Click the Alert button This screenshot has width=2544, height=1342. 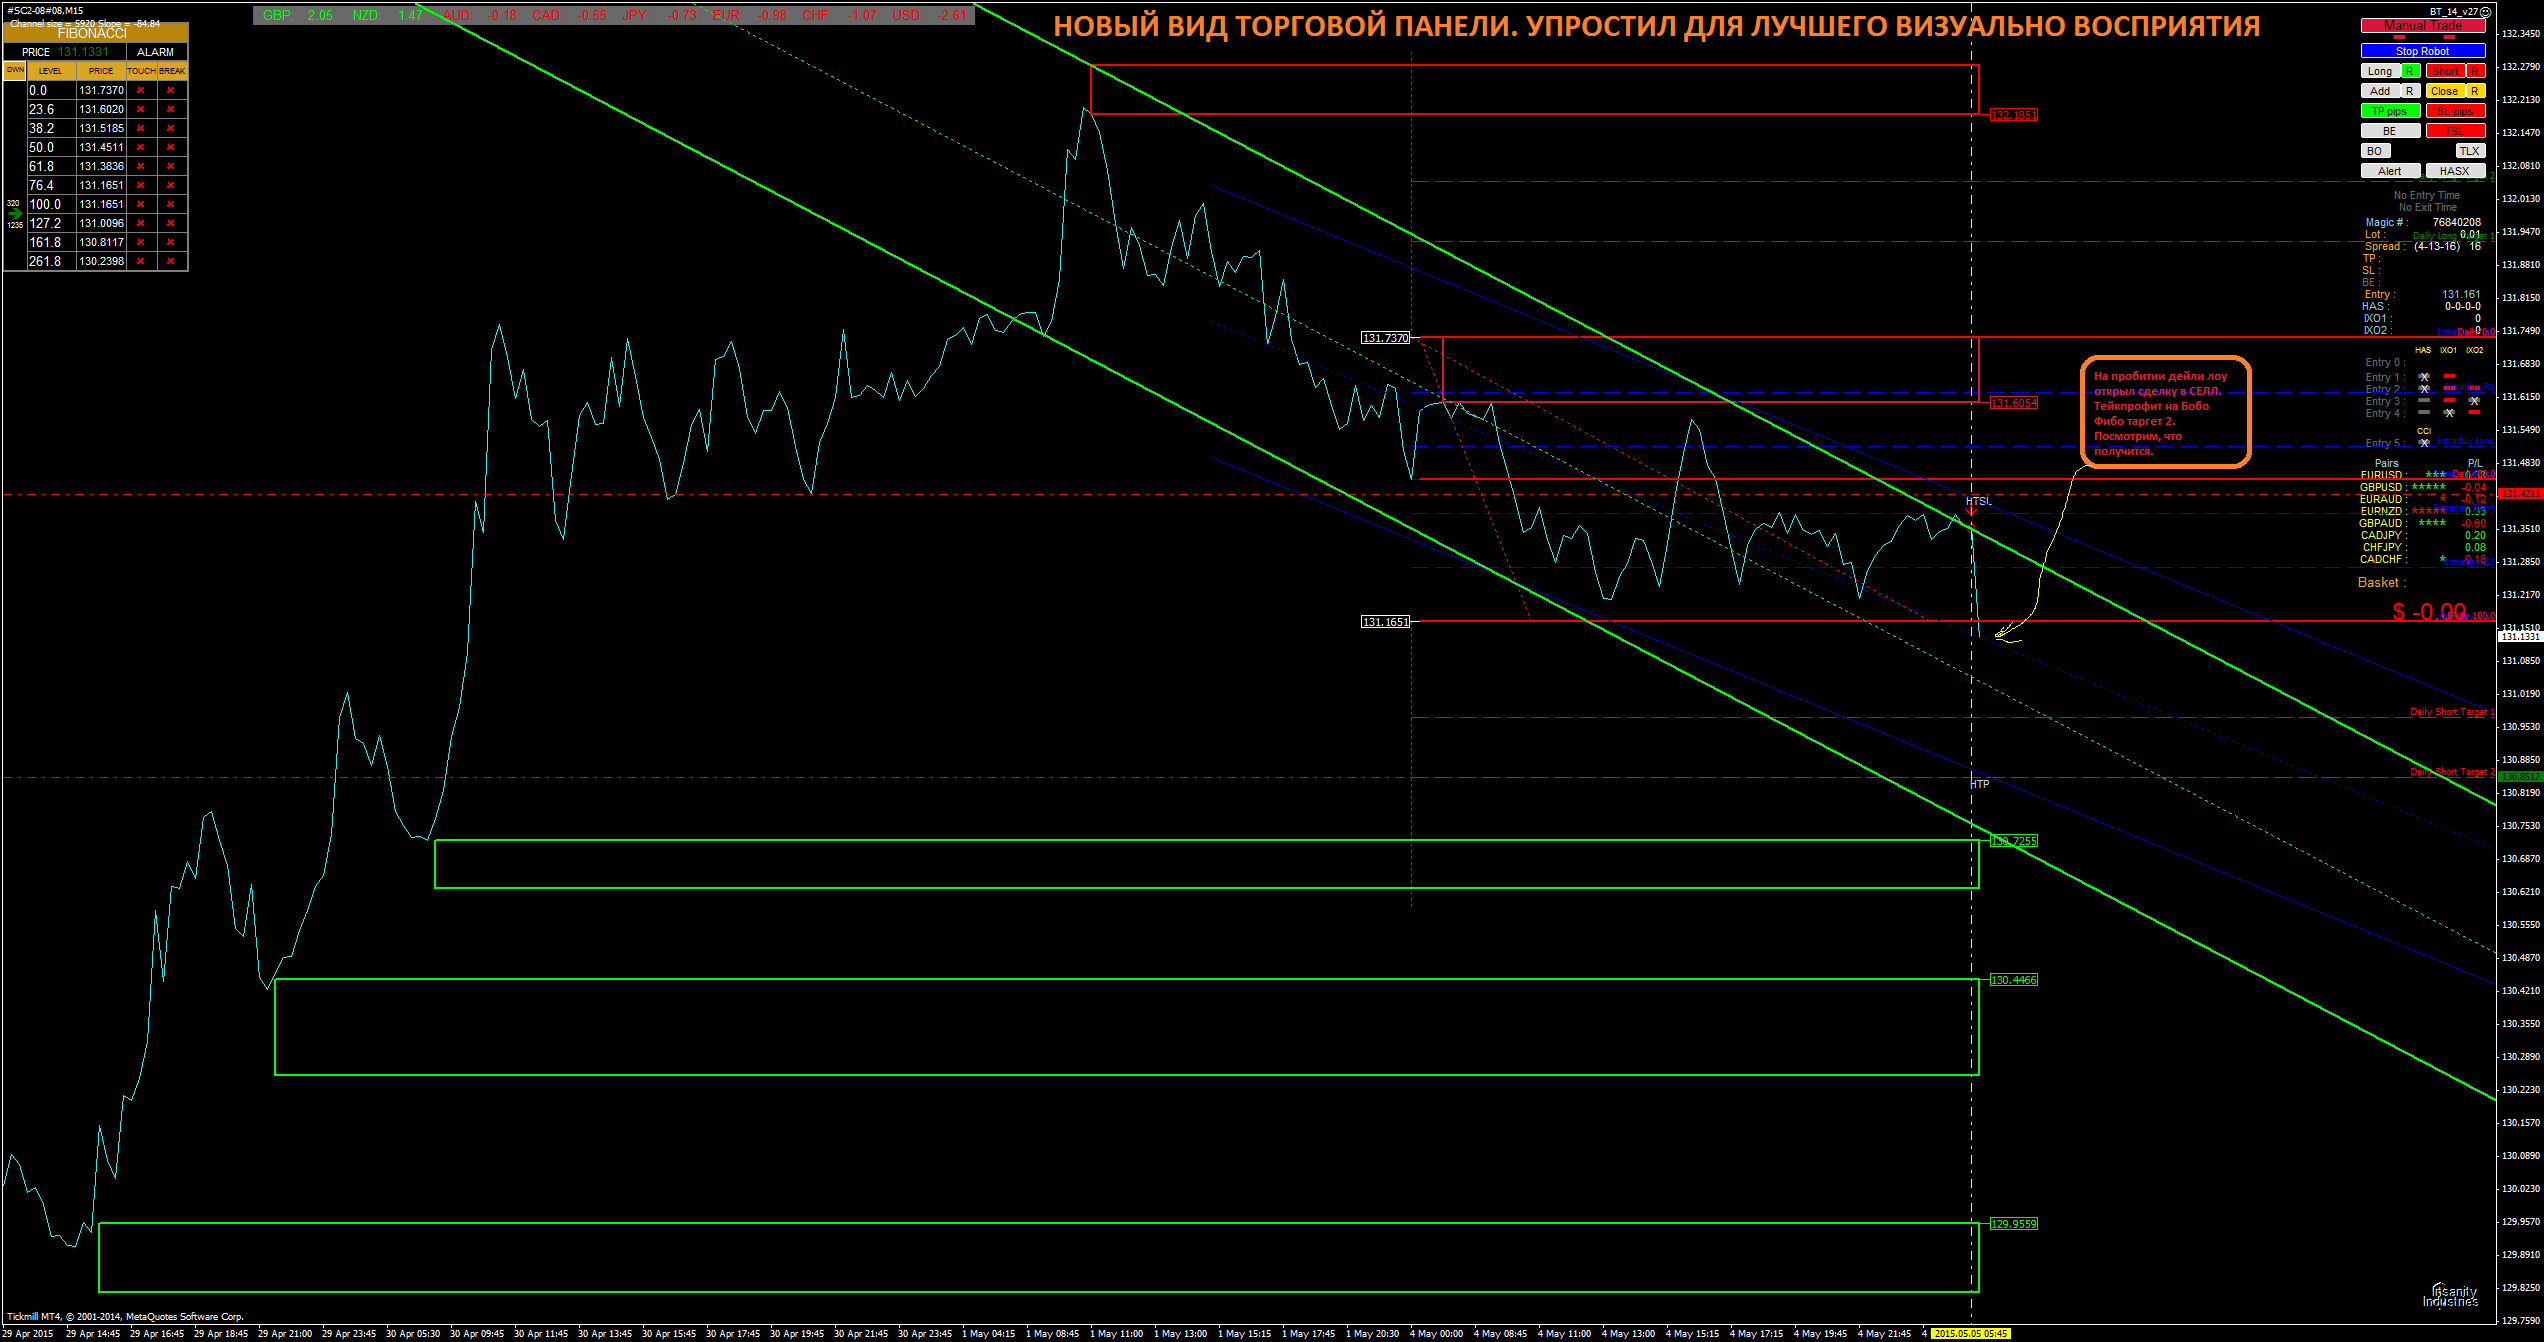point(2390,171)
